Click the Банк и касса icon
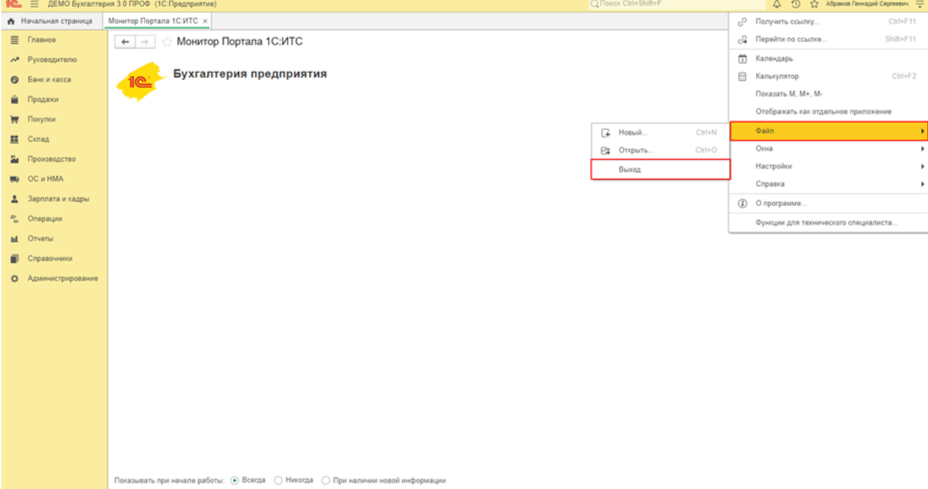 (x=14, y=80)
